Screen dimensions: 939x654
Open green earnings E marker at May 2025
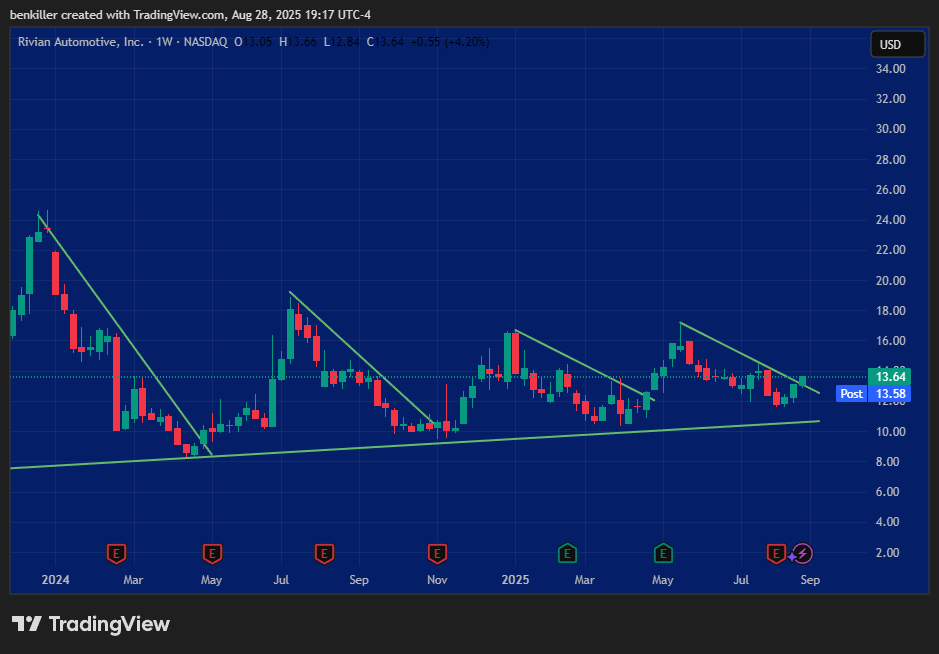[662, 553]
